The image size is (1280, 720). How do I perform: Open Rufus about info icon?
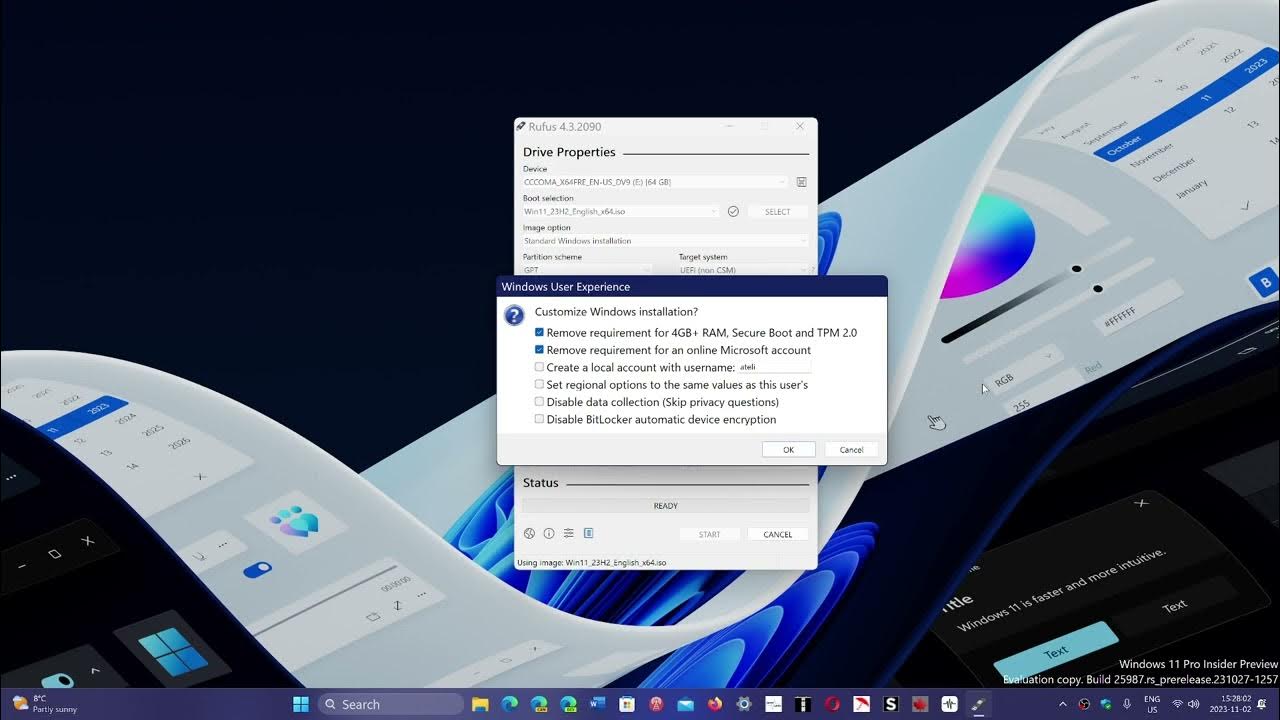(x=549, y=533)
